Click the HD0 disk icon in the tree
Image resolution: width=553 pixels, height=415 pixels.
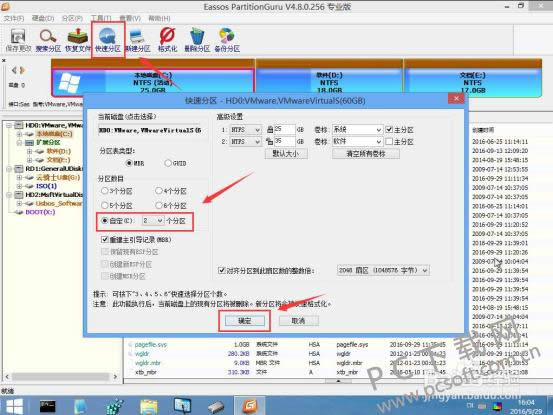(x=19, y=126)
